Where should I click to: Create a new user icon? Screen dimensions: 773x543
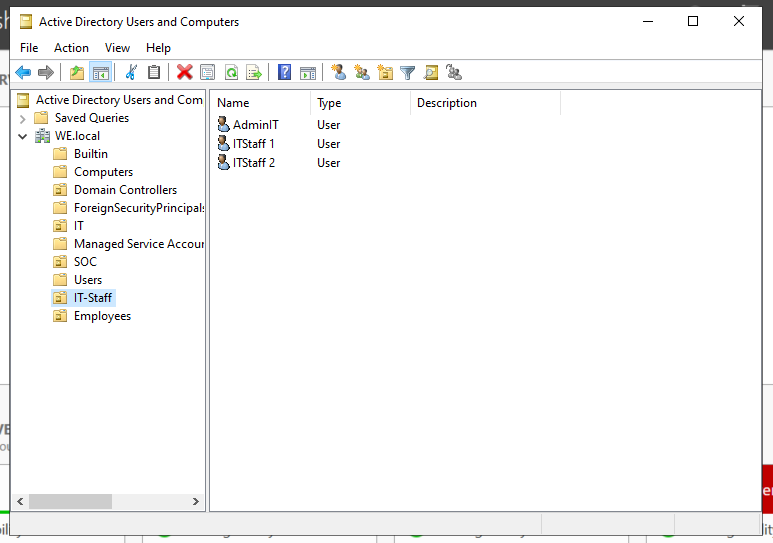(338, 72)
